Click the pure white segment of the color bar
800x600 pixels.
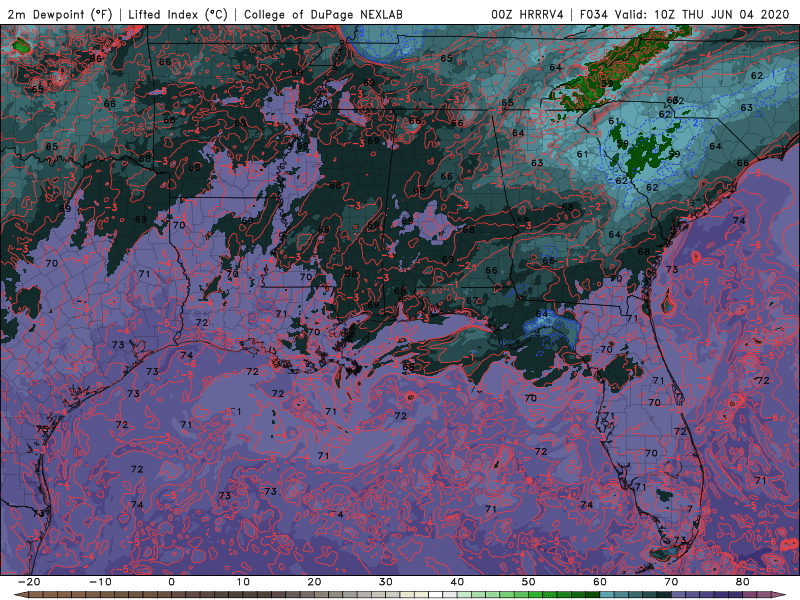pyautogui.click(x=435, y=594)
